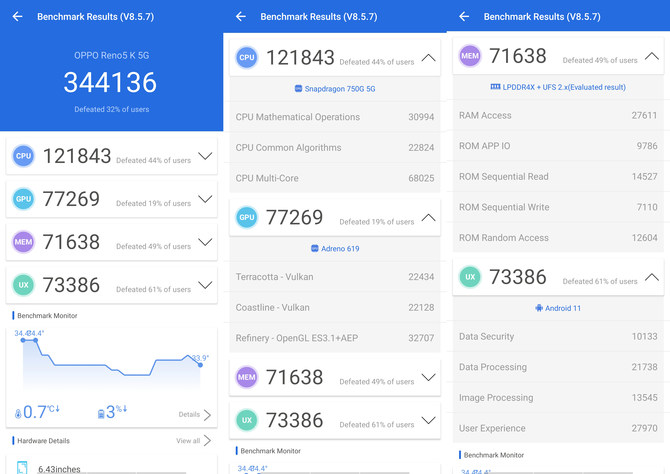Tap expanded UX badge in right panel

tap(470, 277)
